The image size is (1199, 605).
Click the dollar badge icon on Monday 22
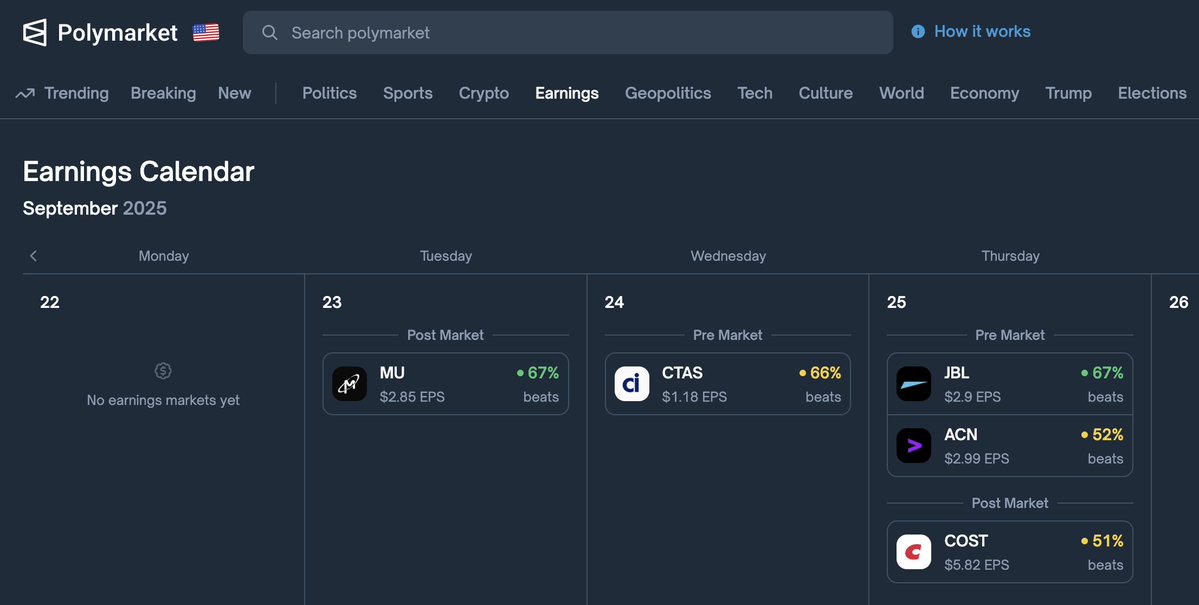163,371
